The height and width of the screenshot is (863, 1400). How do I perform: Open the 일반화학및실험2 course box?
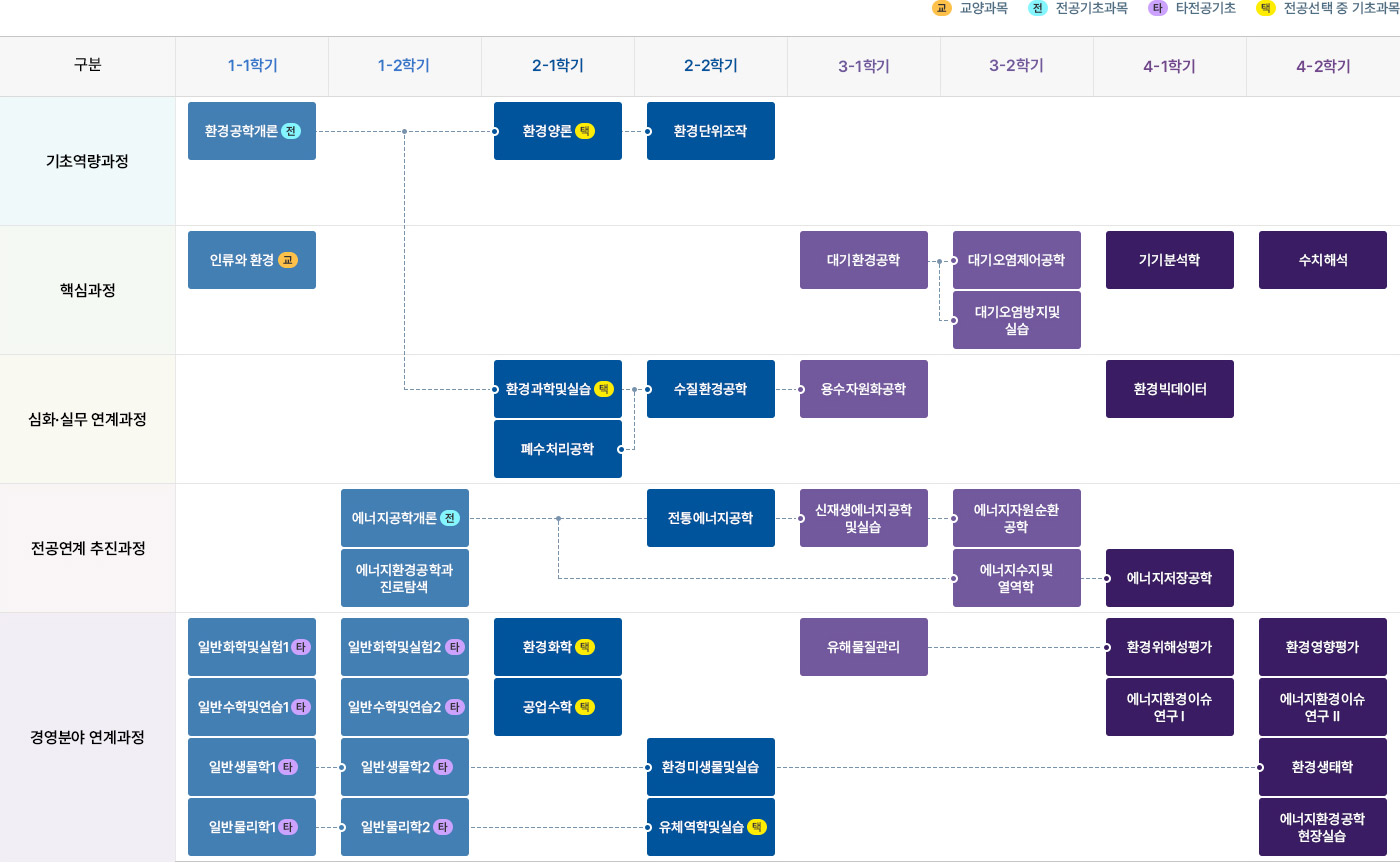click(405, 647)
